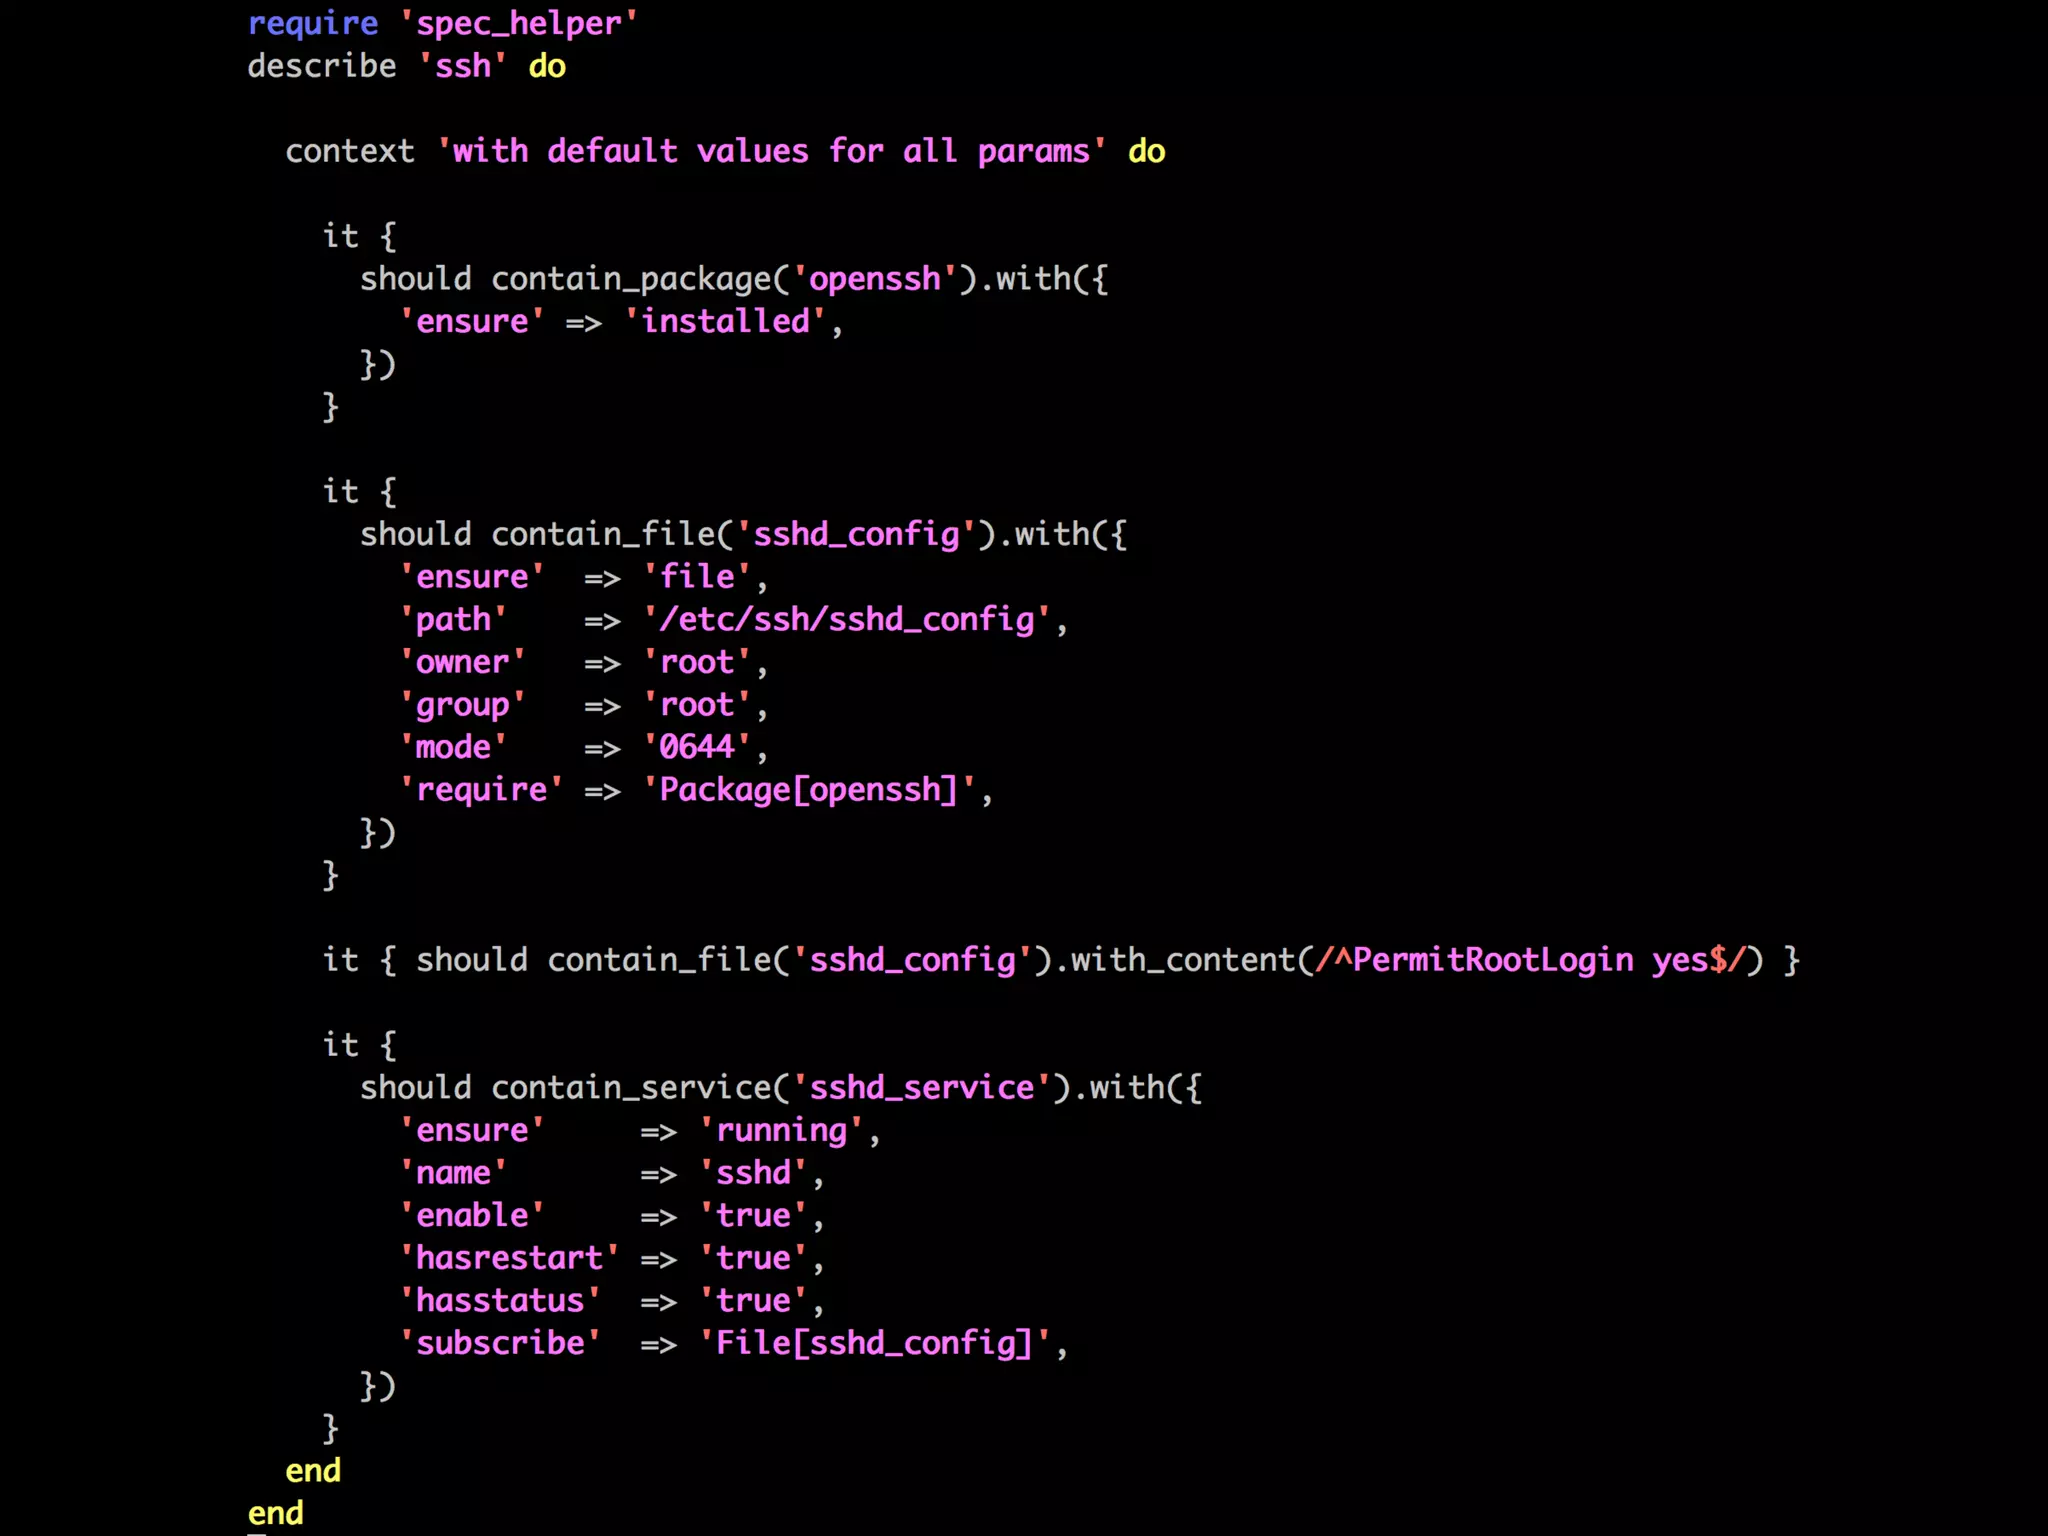Image resolution: width=2048 pixels, height=1536 pixels.
Task: Click the 'require' keyword on line one
Action: [x=313, y=23]
